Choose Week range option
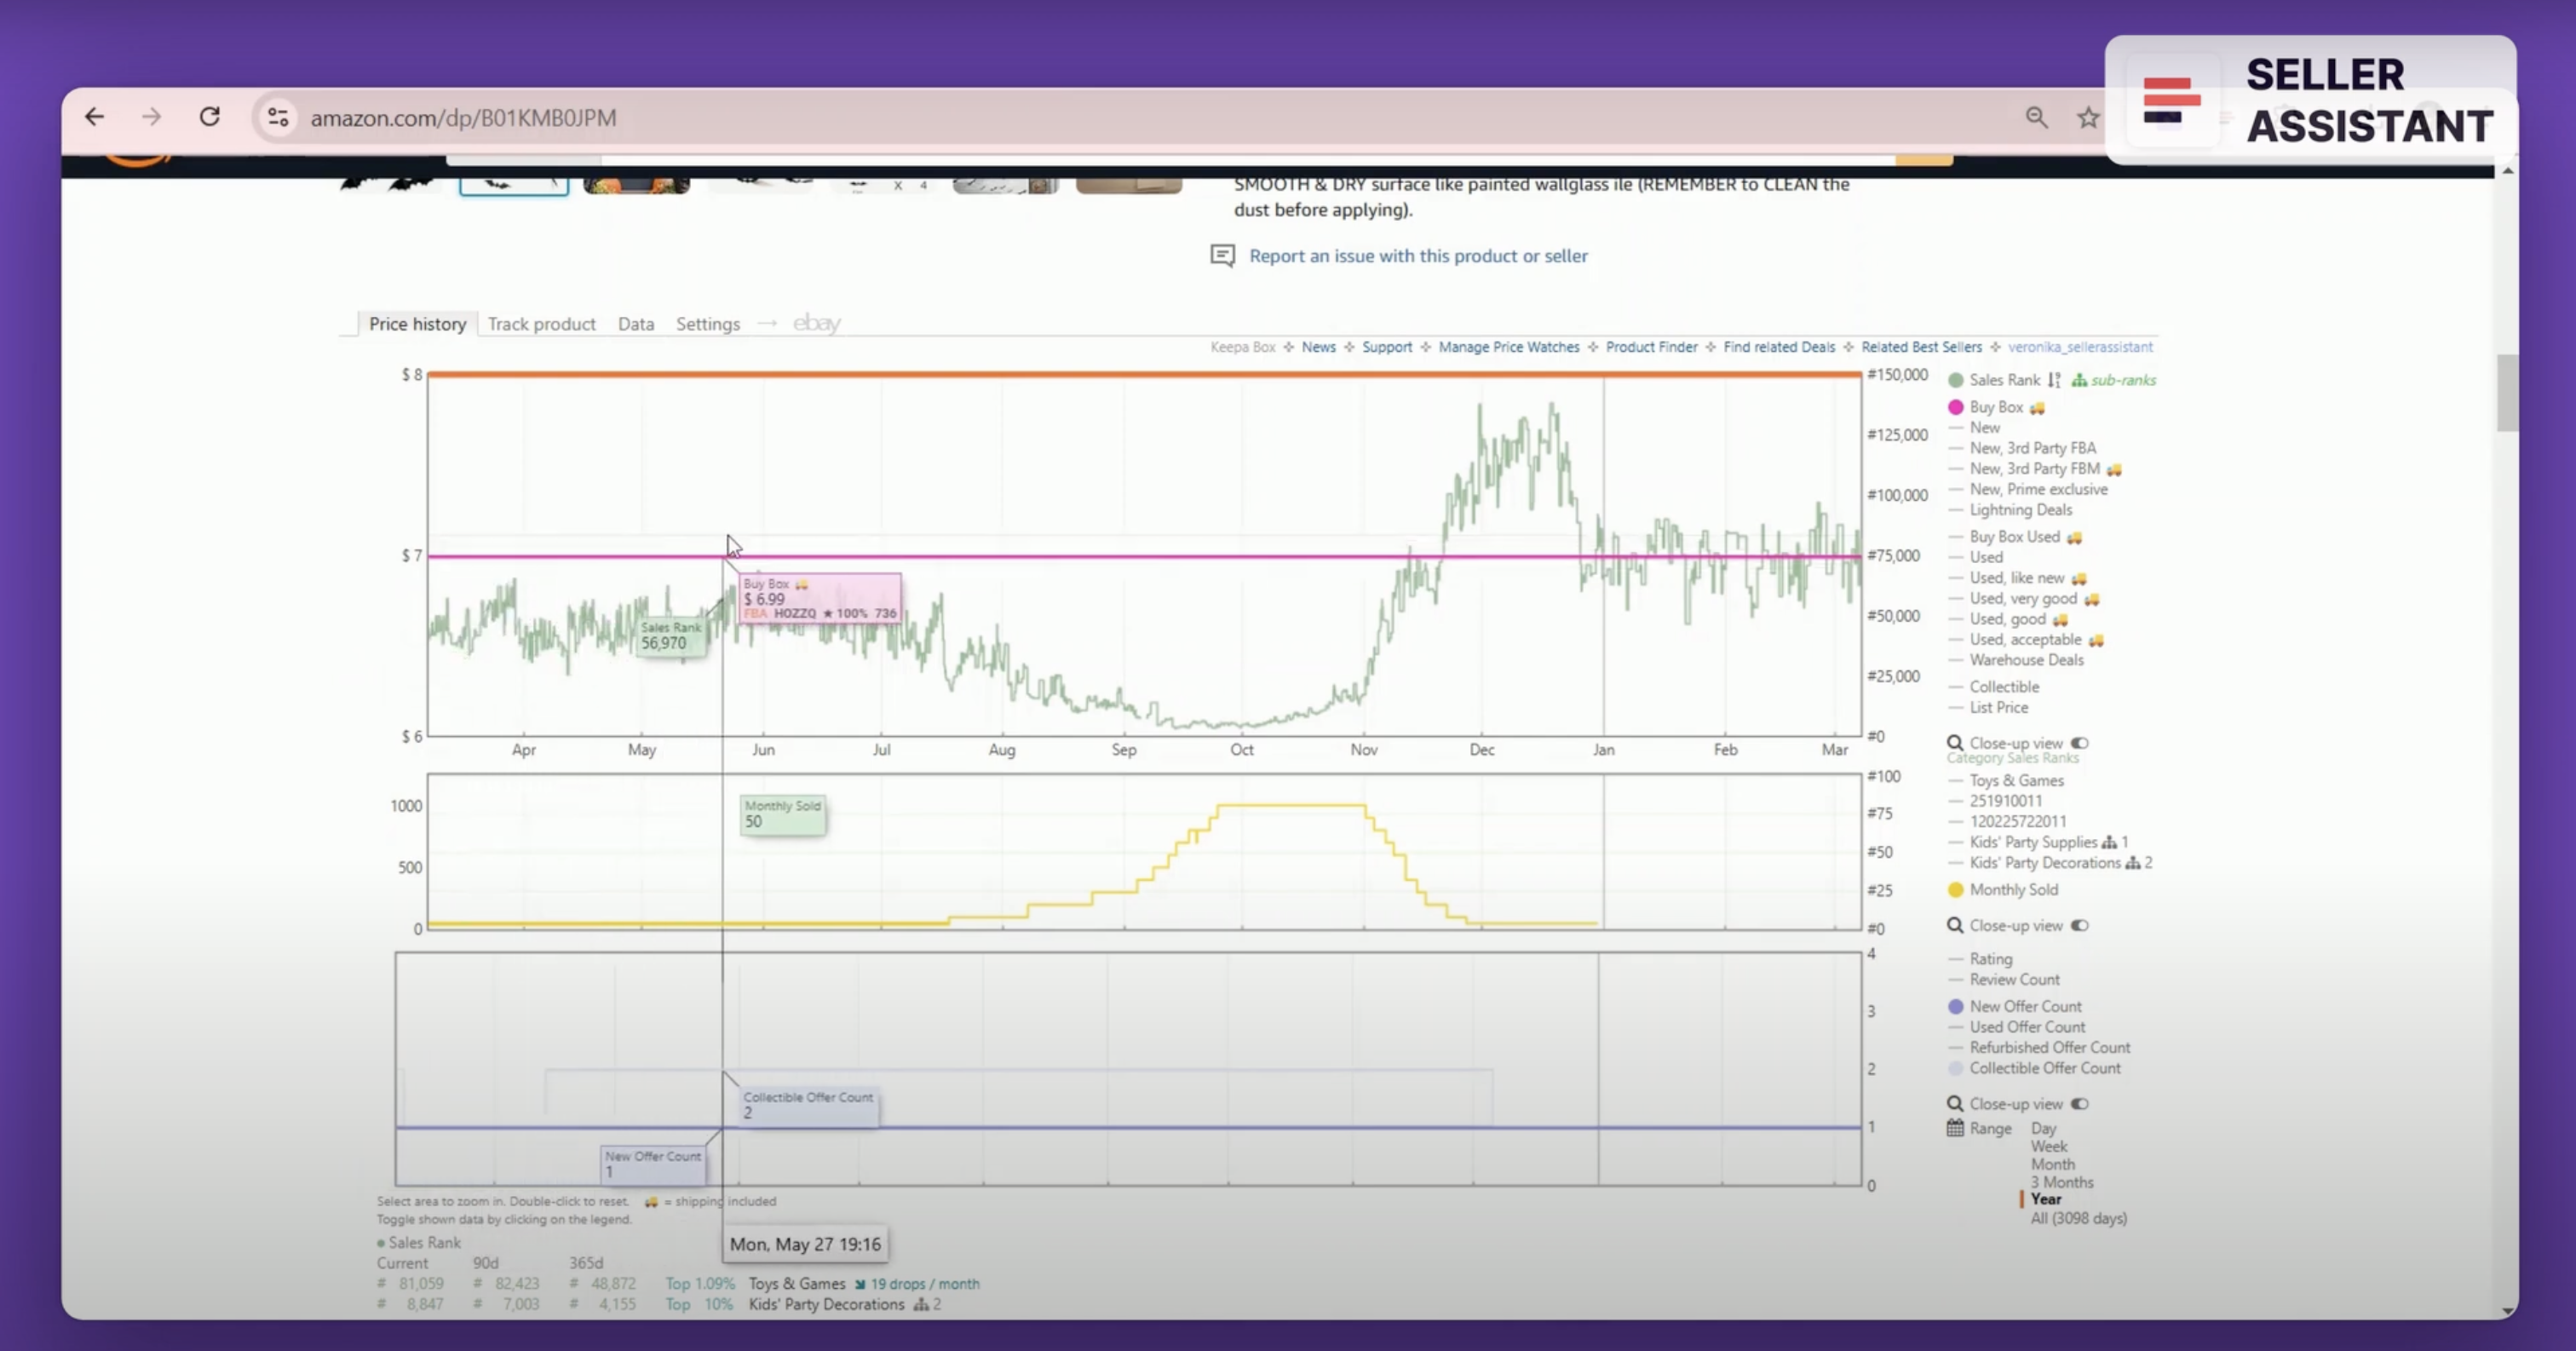Image resolution: width=2576 pixels, height=1351 pixels. click(x=2048, y=1147)
